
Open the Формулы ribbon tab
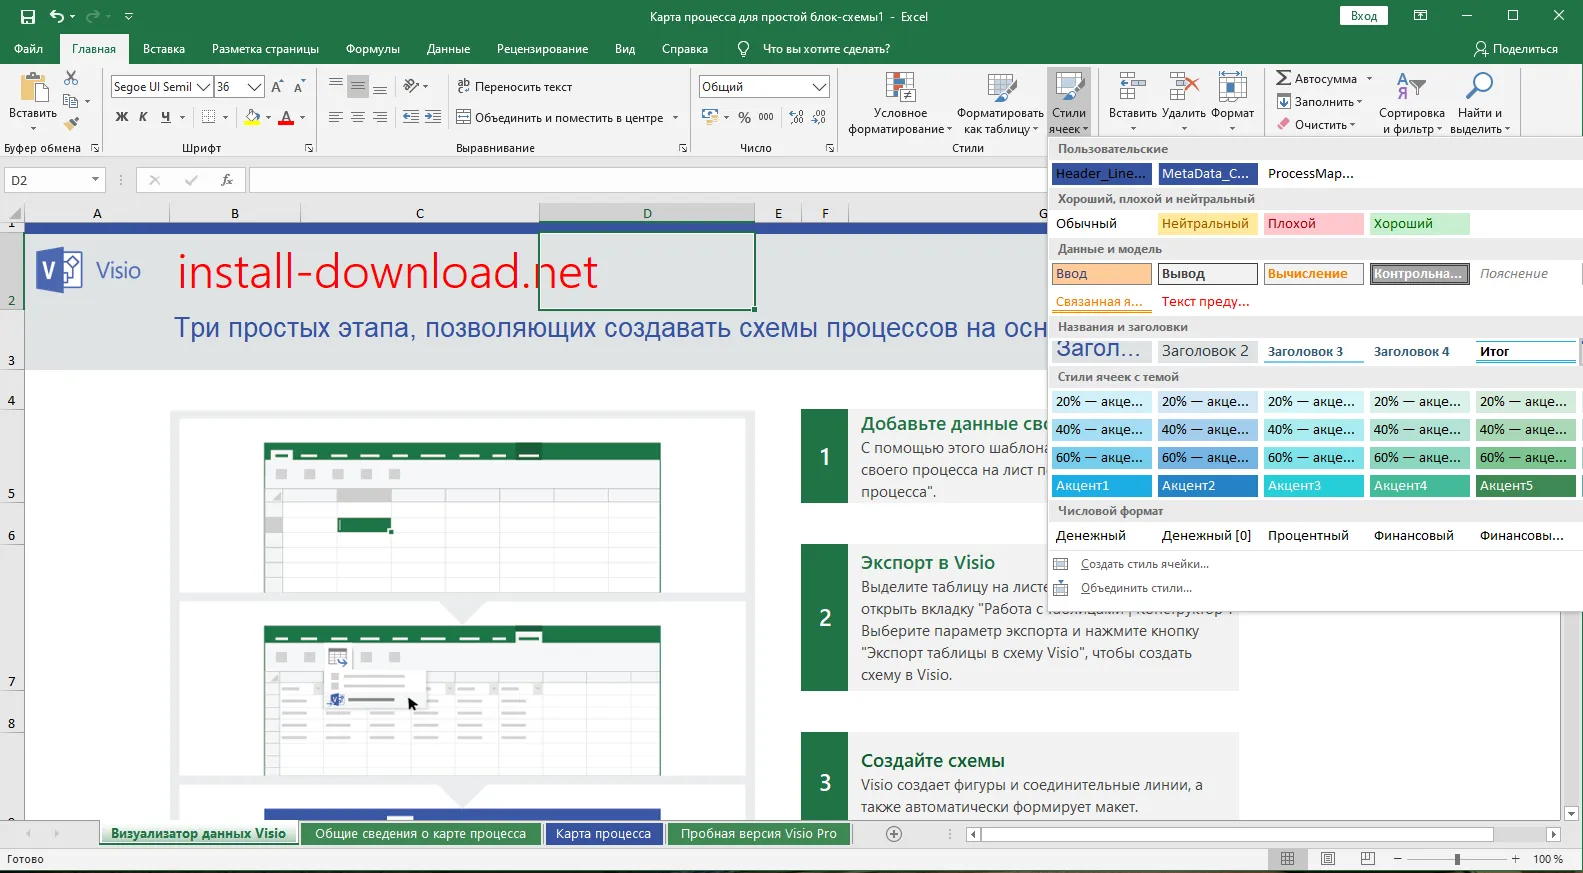(x=372, y=49)
